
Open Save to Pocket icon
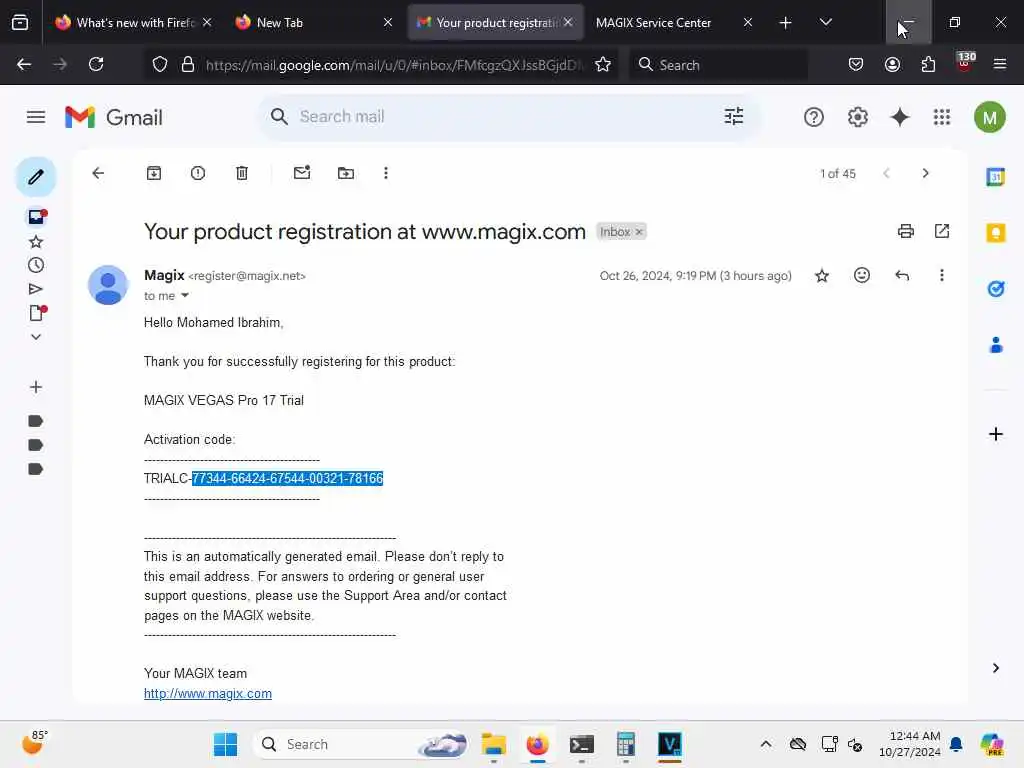coord(856,64)
